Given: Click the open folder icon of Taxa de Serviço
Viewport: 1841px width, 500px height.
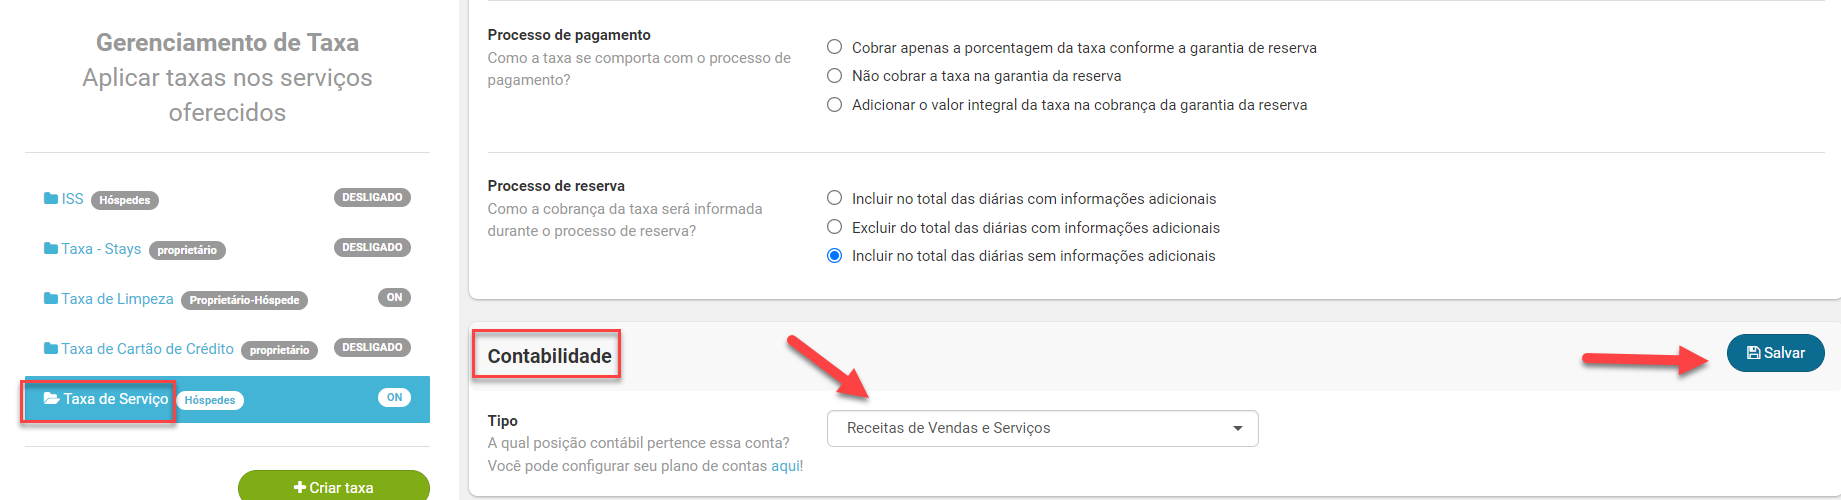Looking at the screenshot, I should [52, 399].
